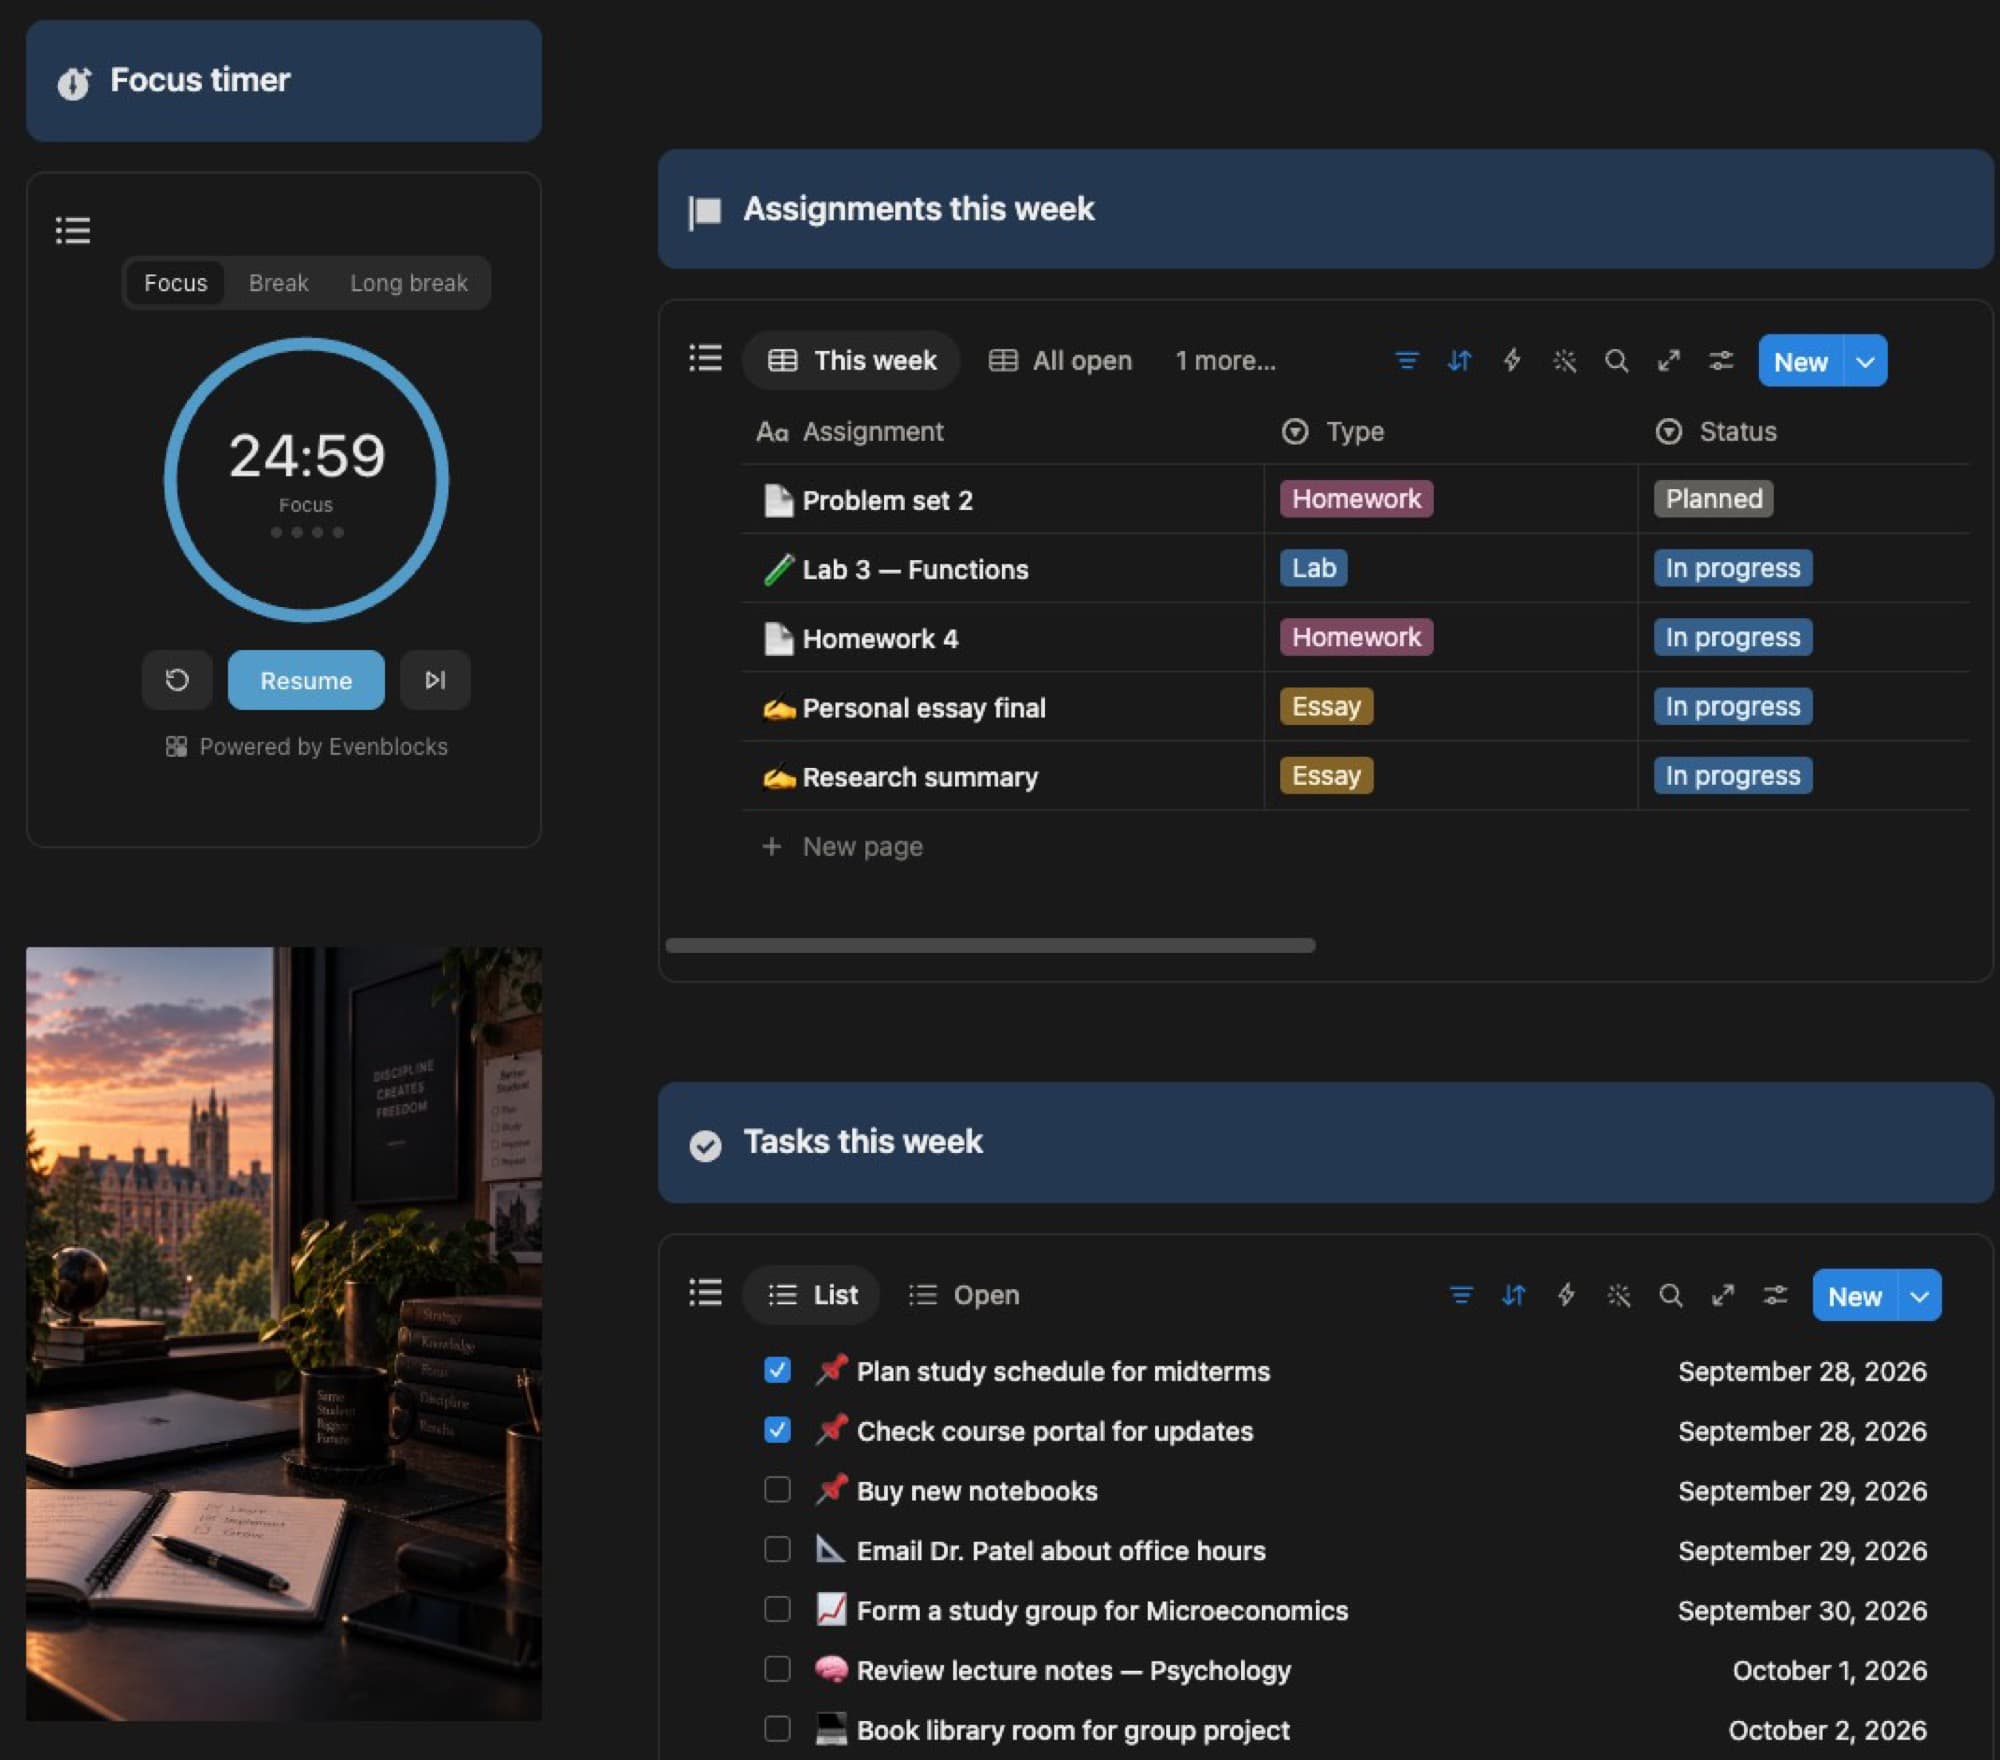Screen dimensions: 2000x1760
Task: Click AI sparkle icon in Assignments toolbar
Action: pos(1564,361)
